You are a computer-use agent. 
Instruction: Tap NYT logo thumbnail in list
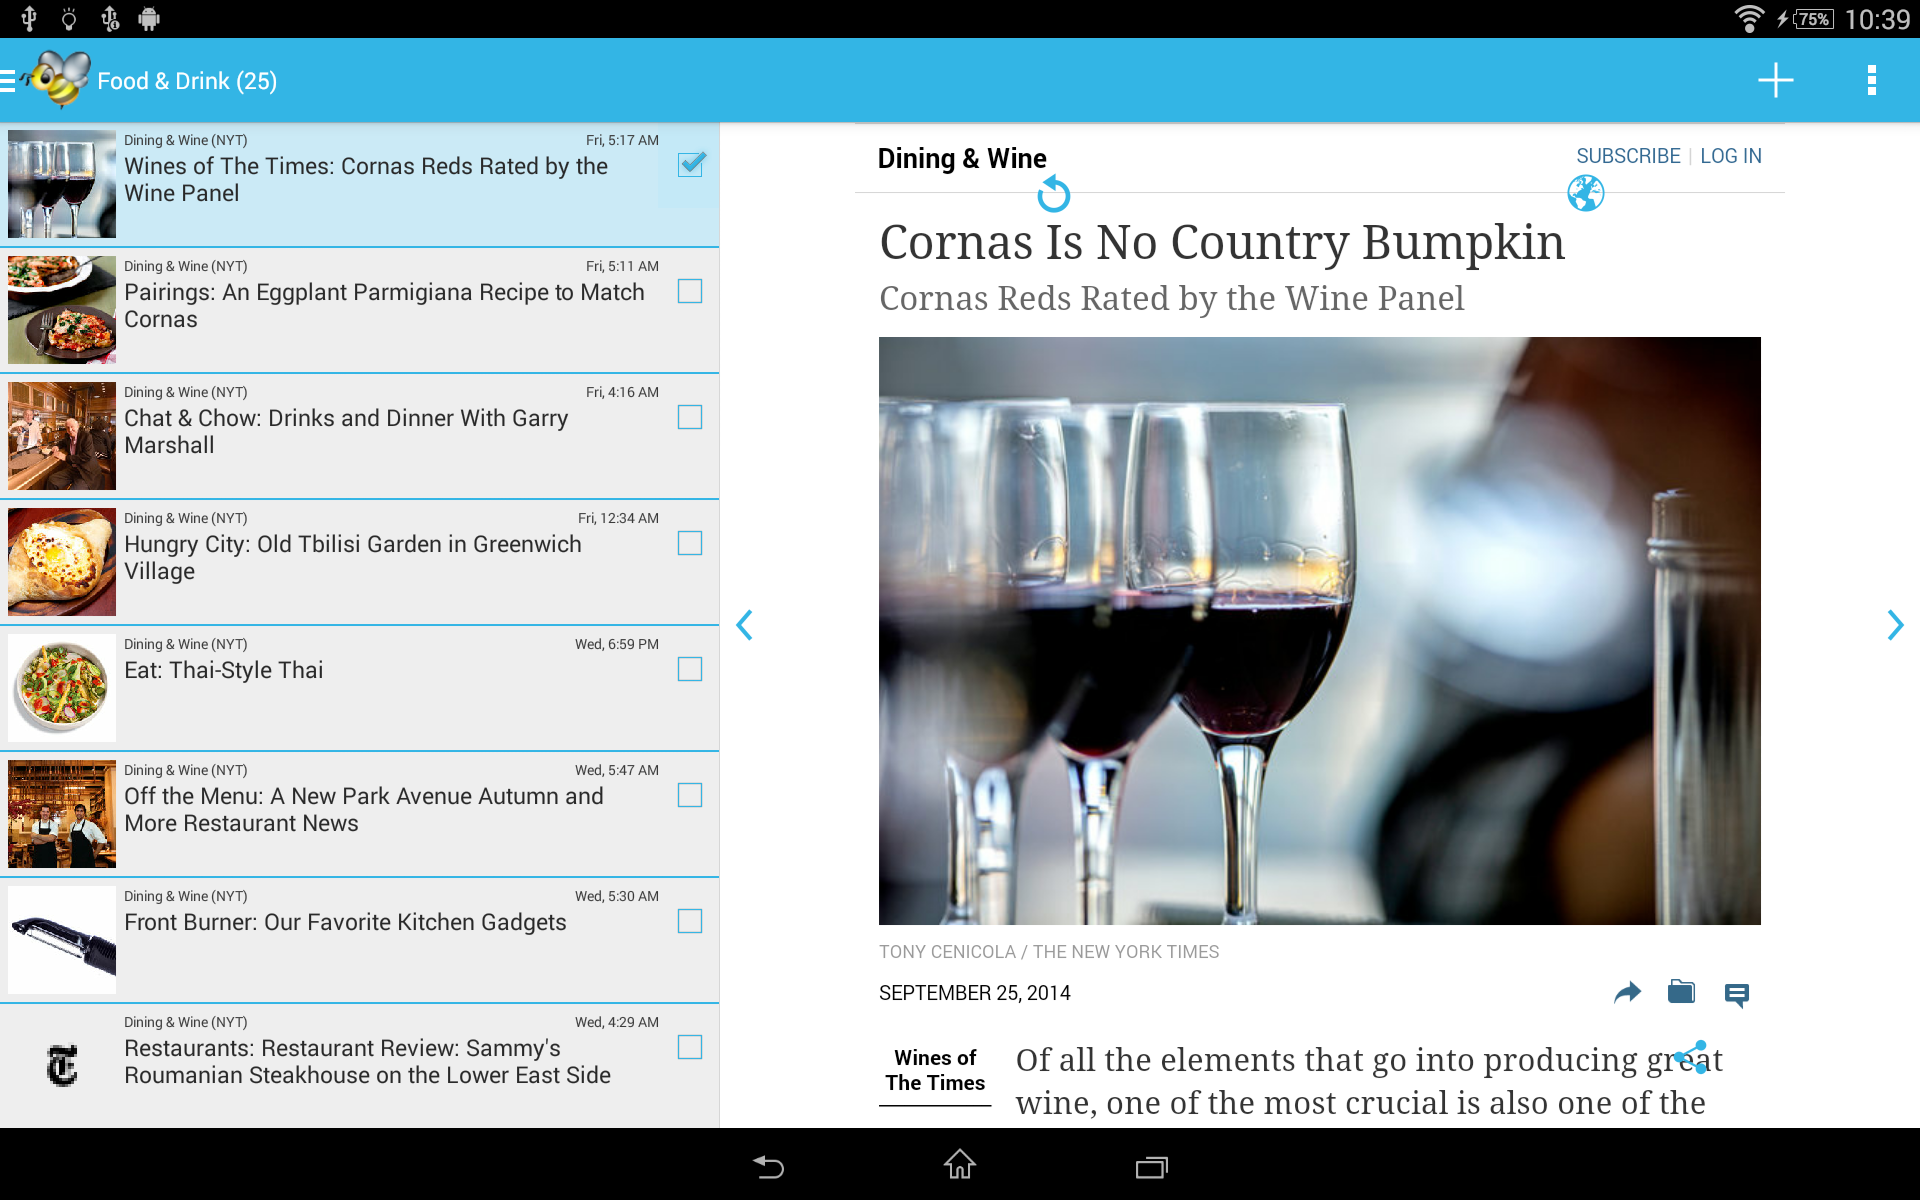pos(62,1066)
